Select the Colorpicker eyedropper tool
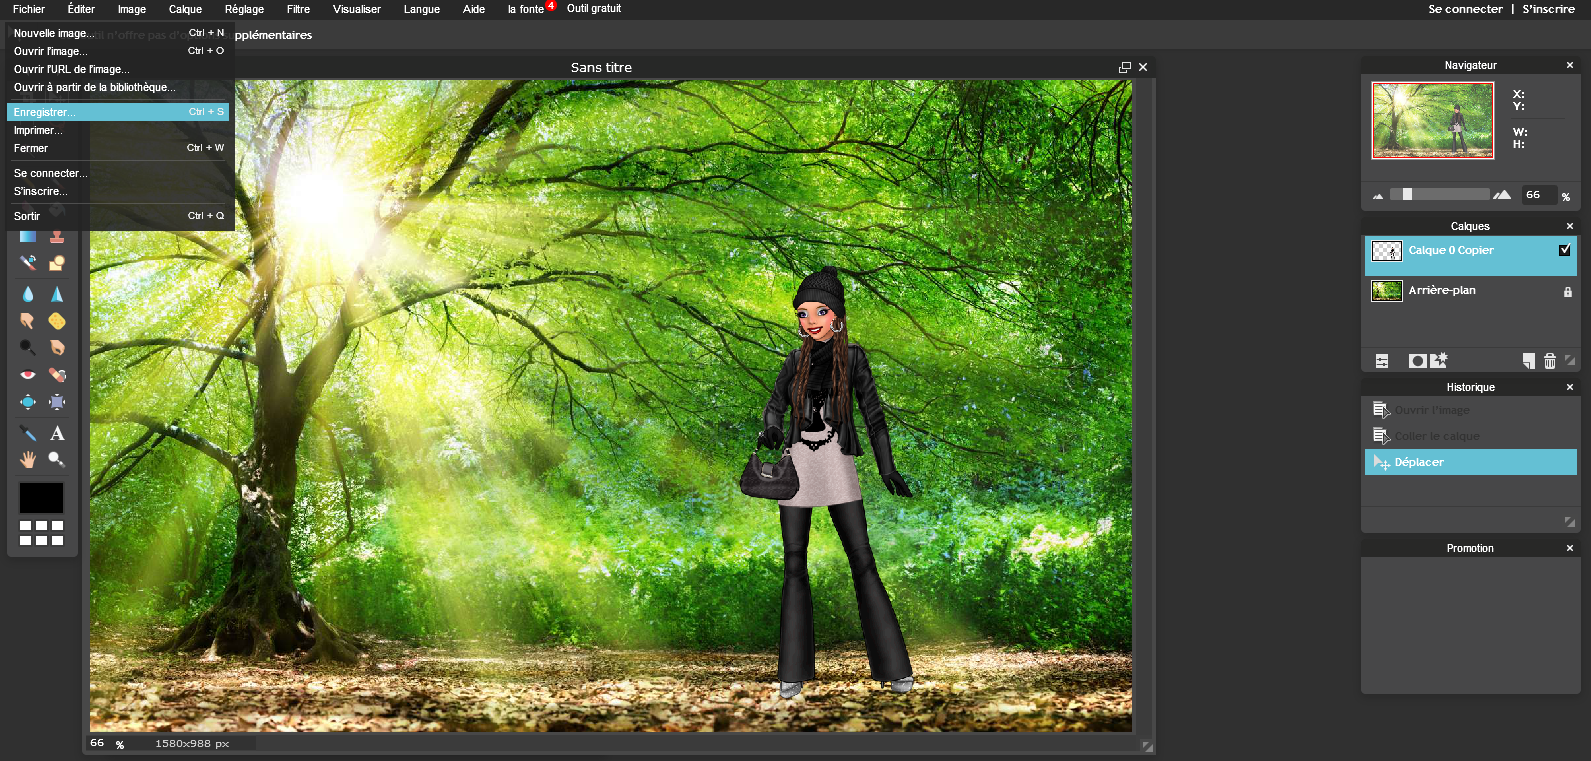This screenshot has height=761, width=1591. [28, 433]
